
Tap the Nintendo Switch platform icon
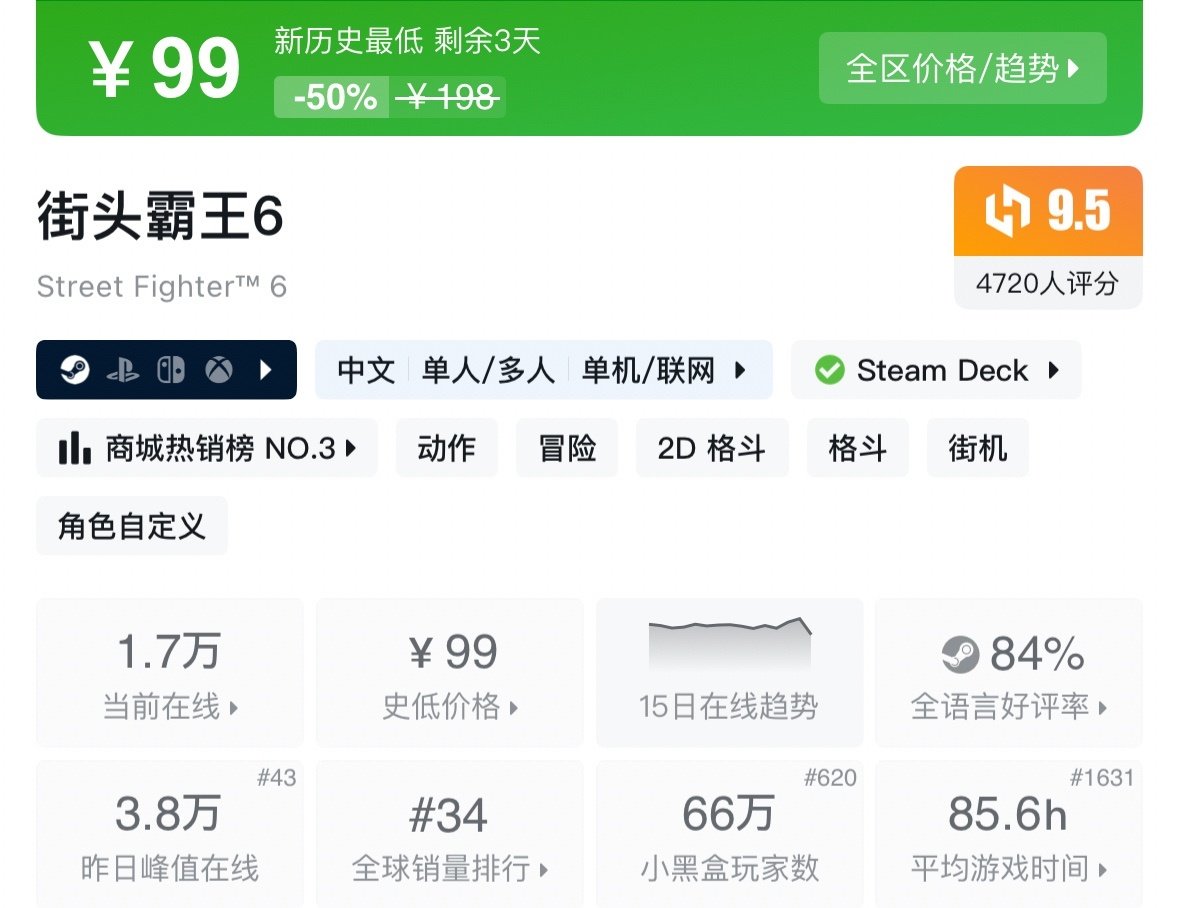(x=171, y=370)
